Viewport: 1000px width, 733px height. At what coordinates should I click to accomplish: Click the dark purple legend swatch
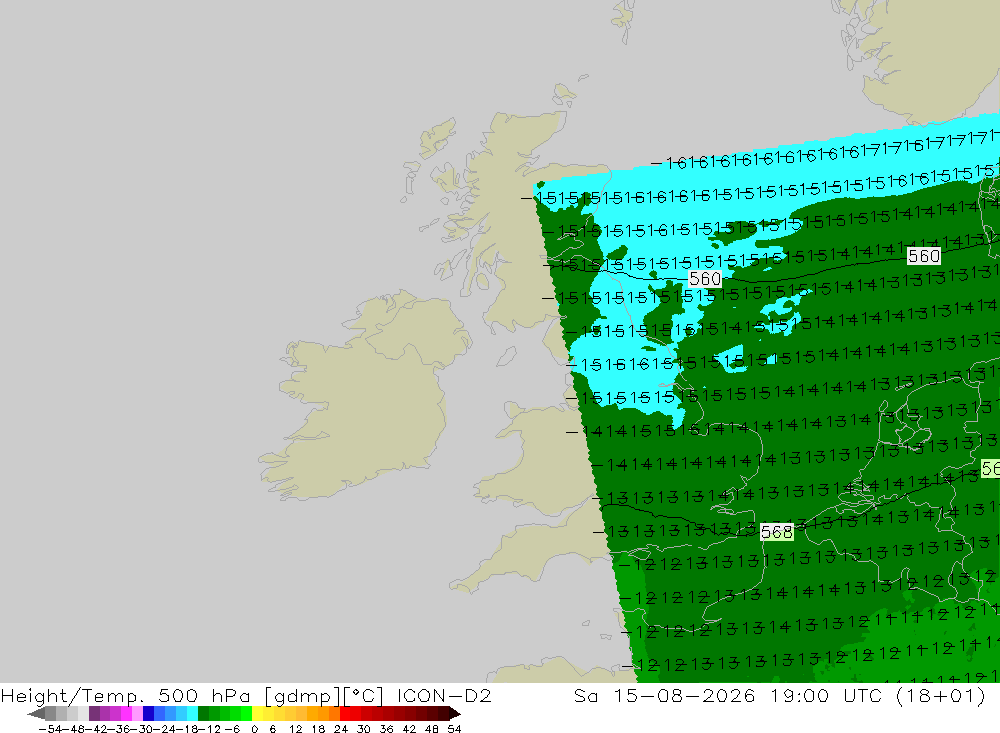coord(94,714)
